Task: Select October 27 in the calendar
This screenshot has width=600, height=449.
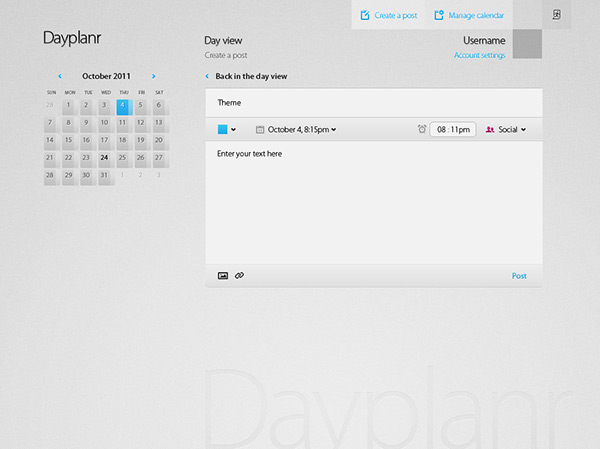Action: [160, 159]
